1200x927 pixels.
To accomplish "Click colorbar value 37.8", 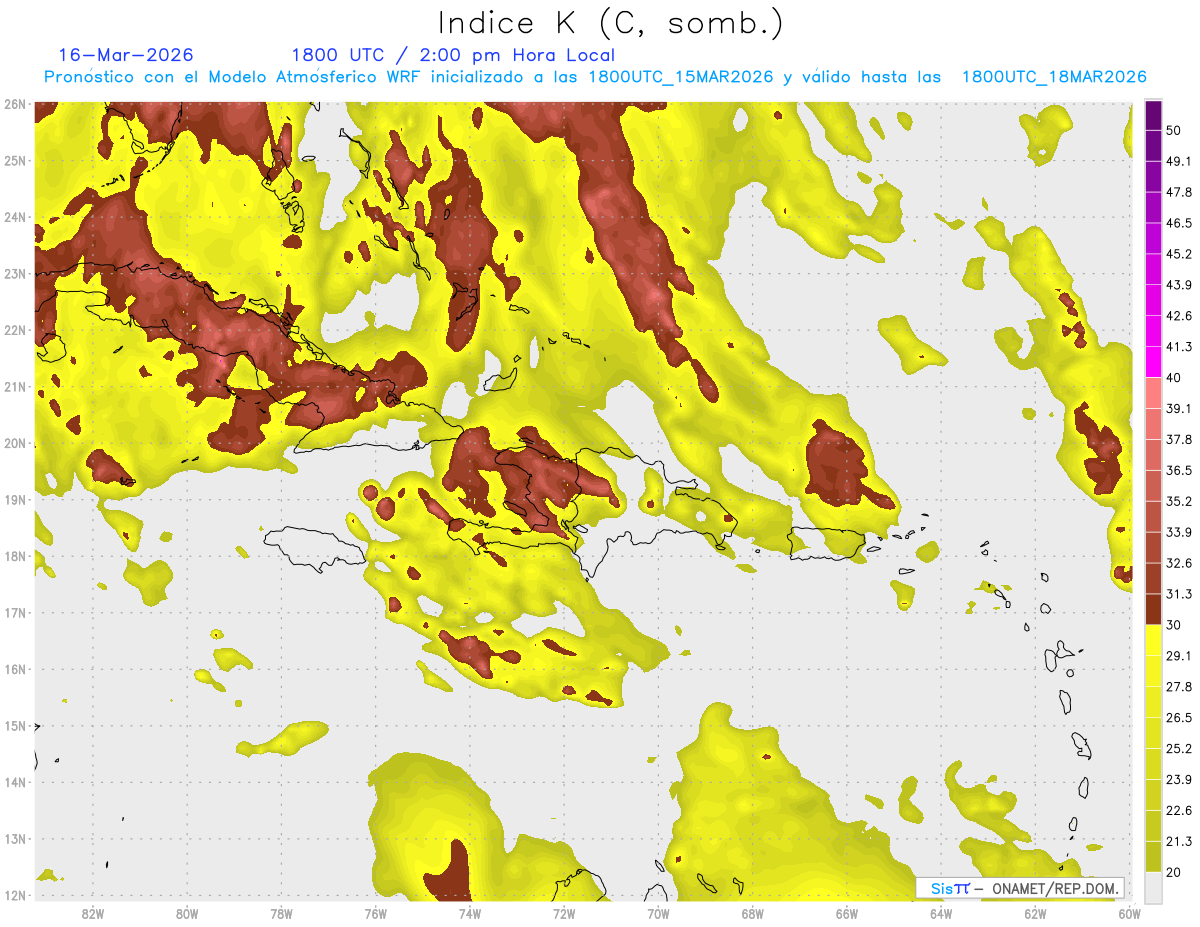I will click(x=1179, y=439).
